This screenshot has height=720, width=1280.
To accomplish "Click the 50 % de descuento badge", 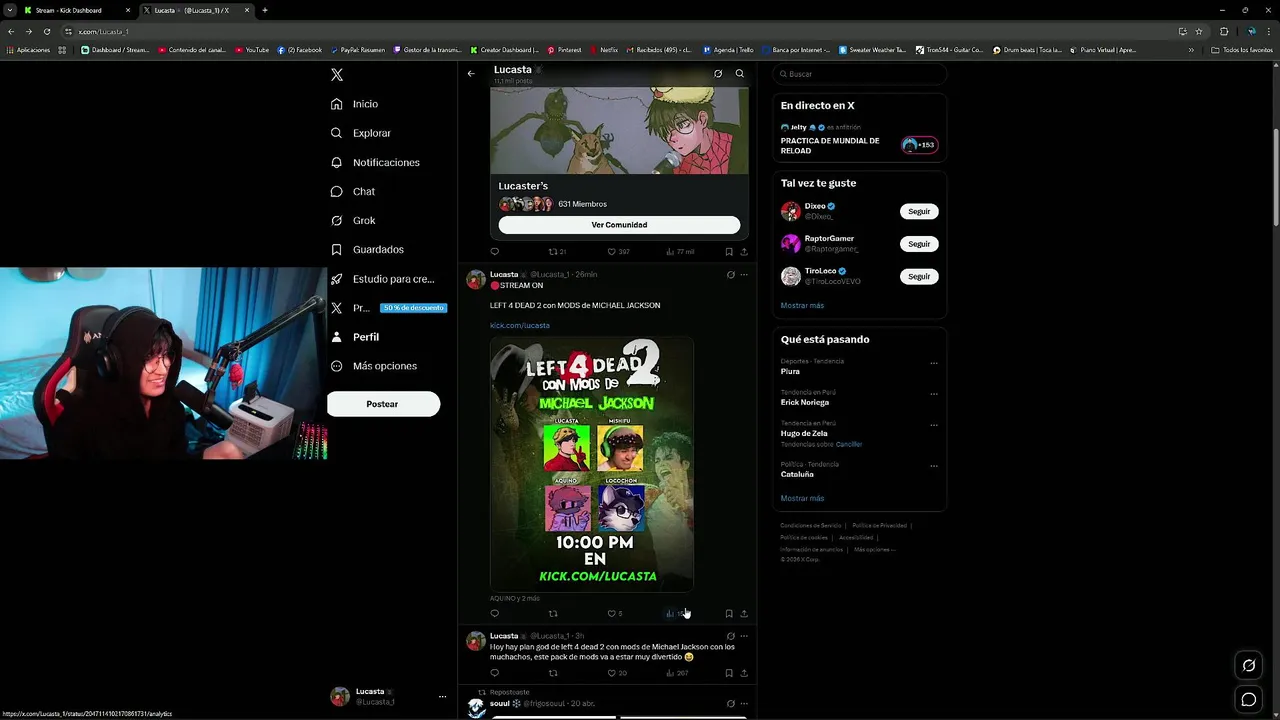I will click(x=413, y=308).
